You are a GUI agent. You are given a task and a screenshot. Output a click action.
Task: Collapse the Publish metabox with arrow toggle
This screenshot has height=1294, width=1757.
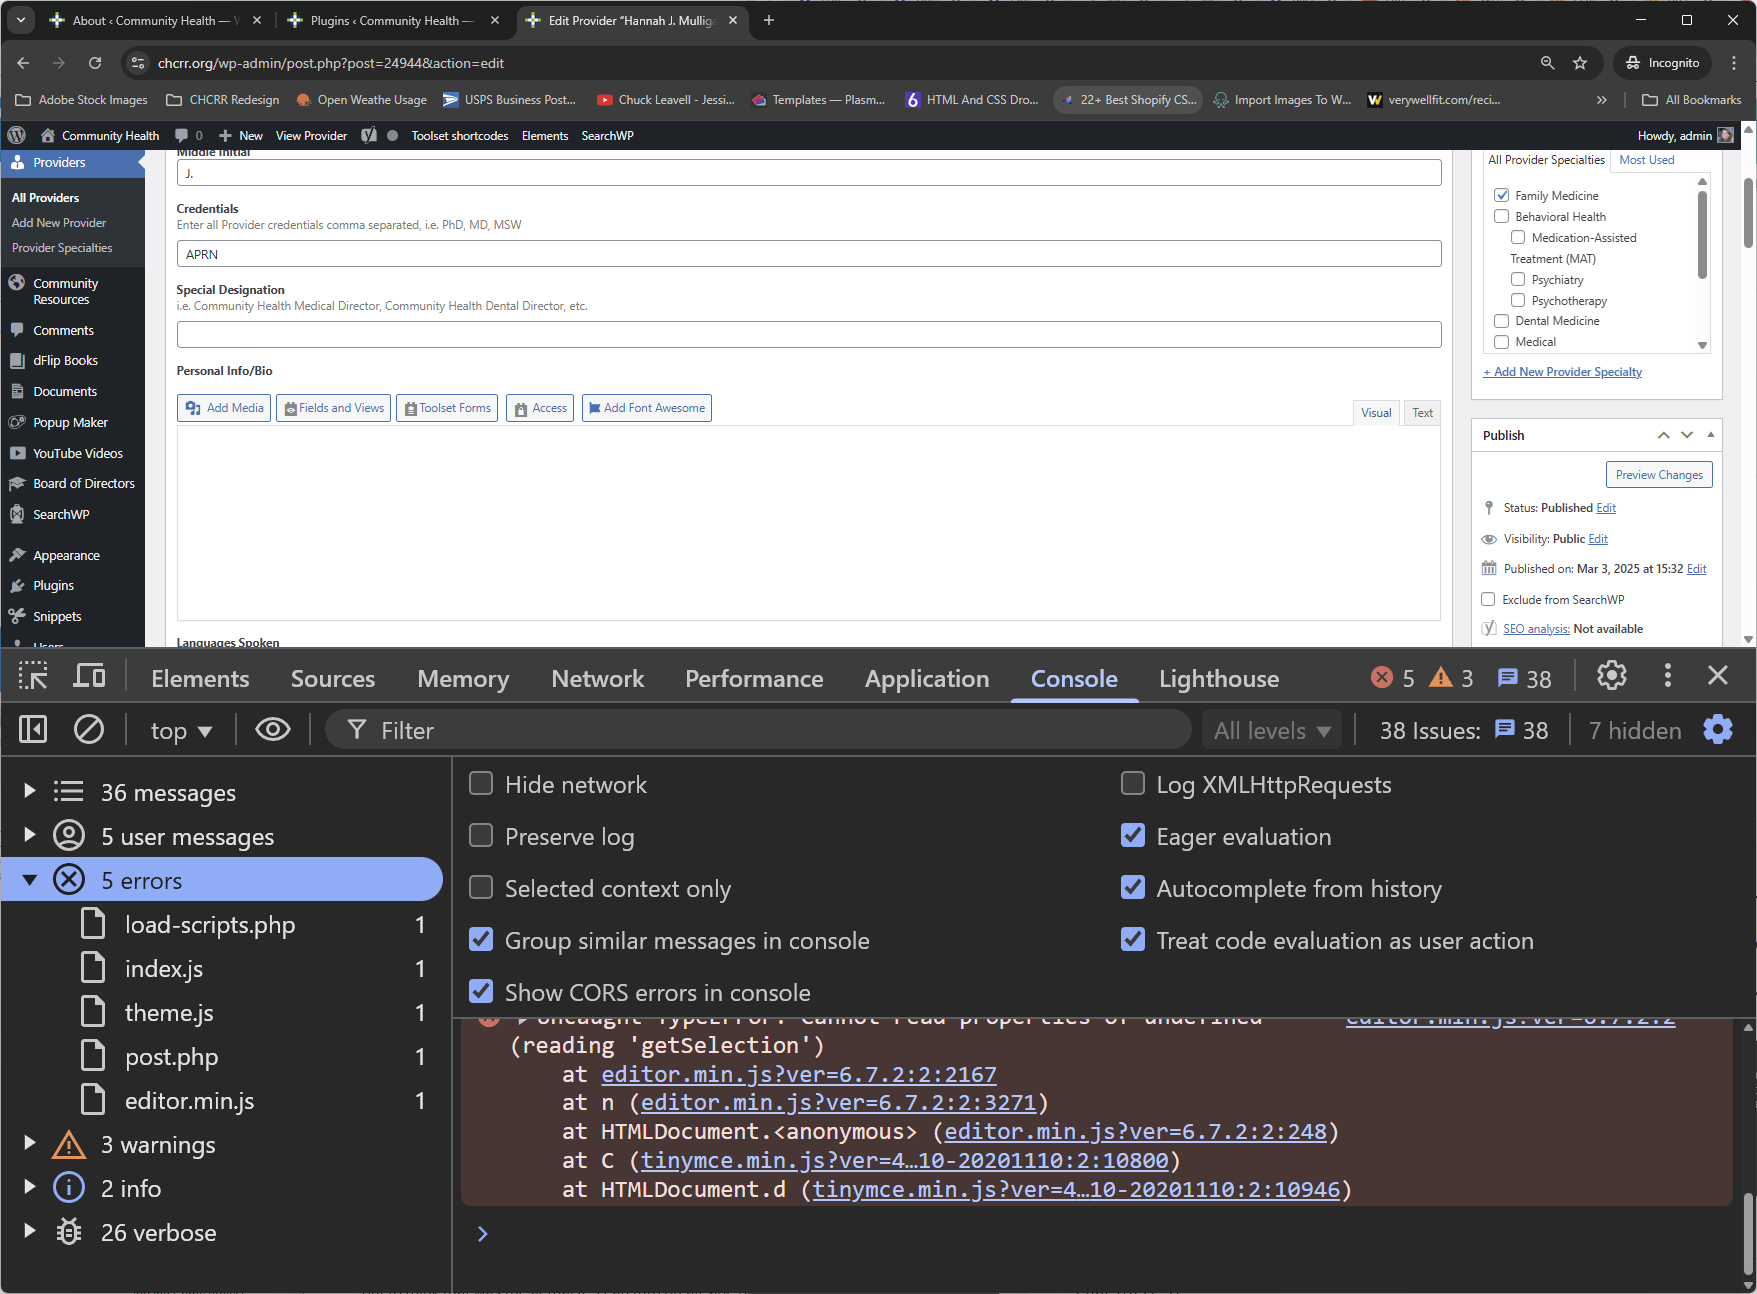coord(1710,435)
